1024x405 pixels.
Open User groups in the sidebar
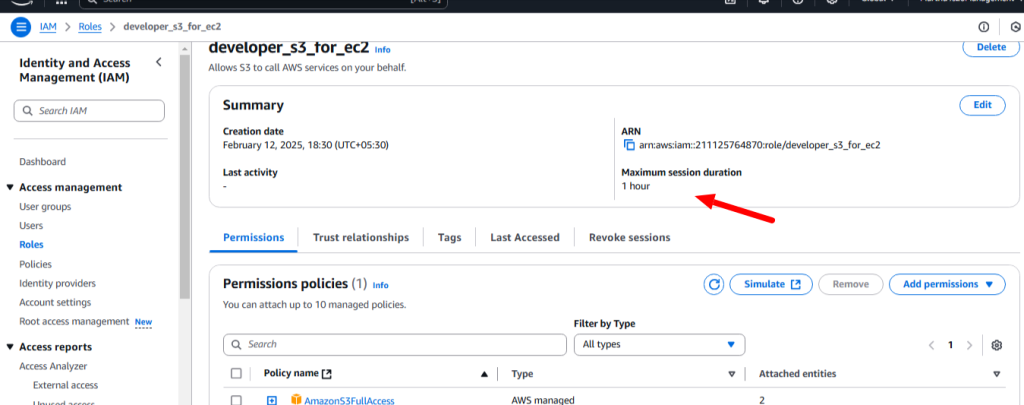[45, 206]
